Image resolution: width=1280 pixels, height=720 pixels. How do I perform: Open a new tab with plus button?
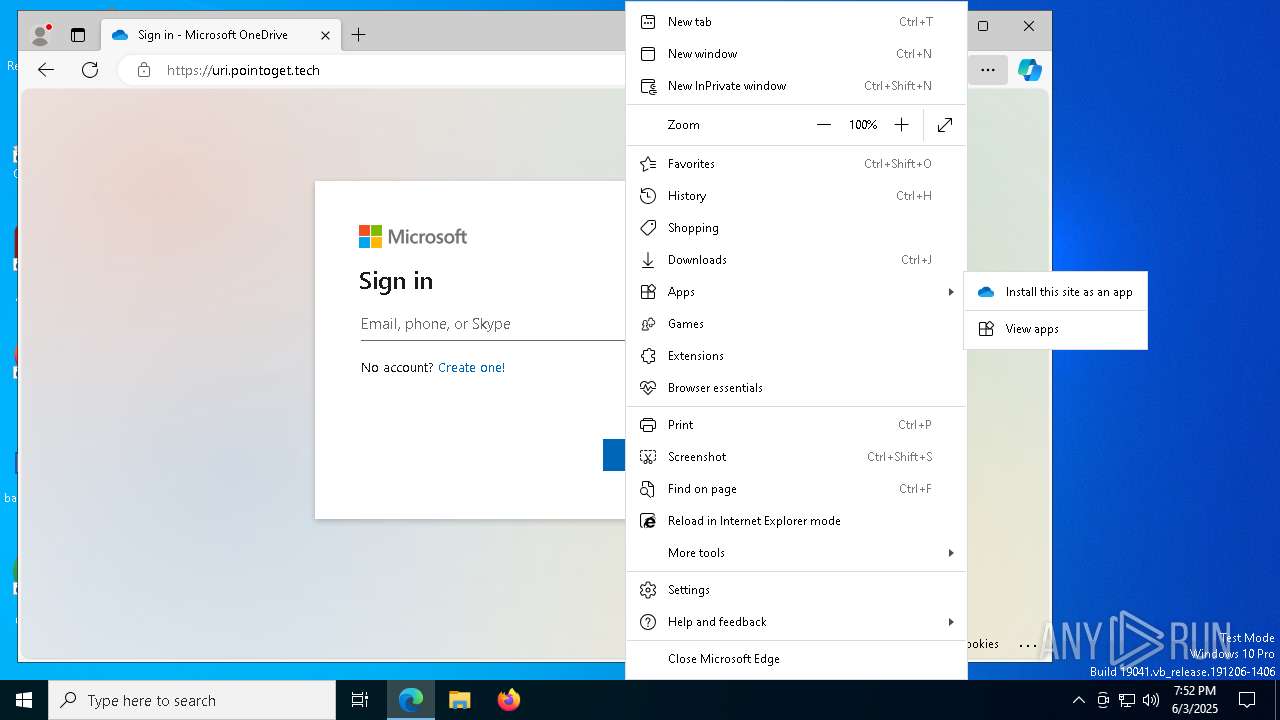coord(358,35)
